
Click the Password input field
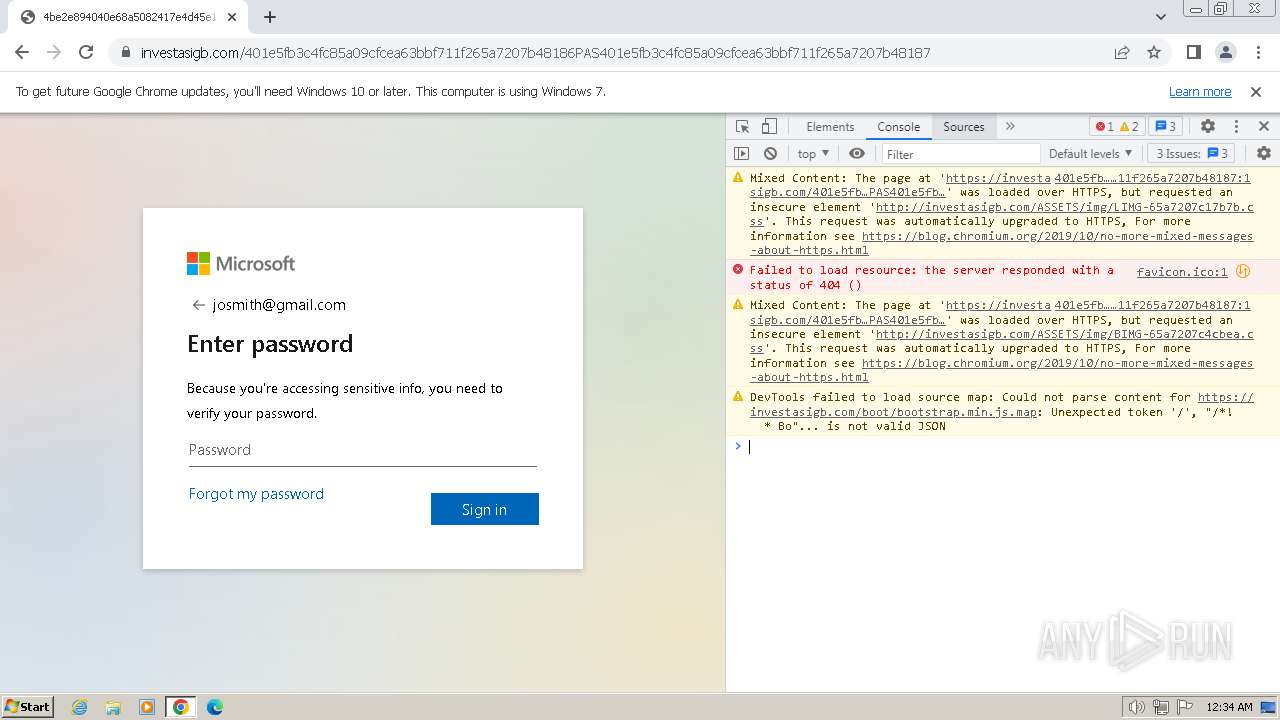(x=362, y=450)
